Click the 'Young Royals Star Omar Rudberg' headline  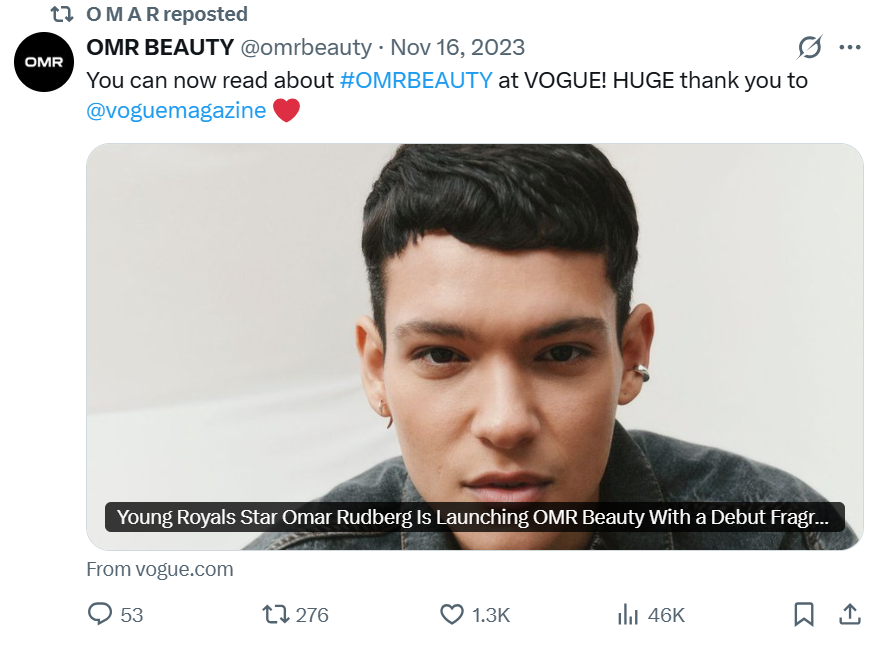[x=474, y=517]
